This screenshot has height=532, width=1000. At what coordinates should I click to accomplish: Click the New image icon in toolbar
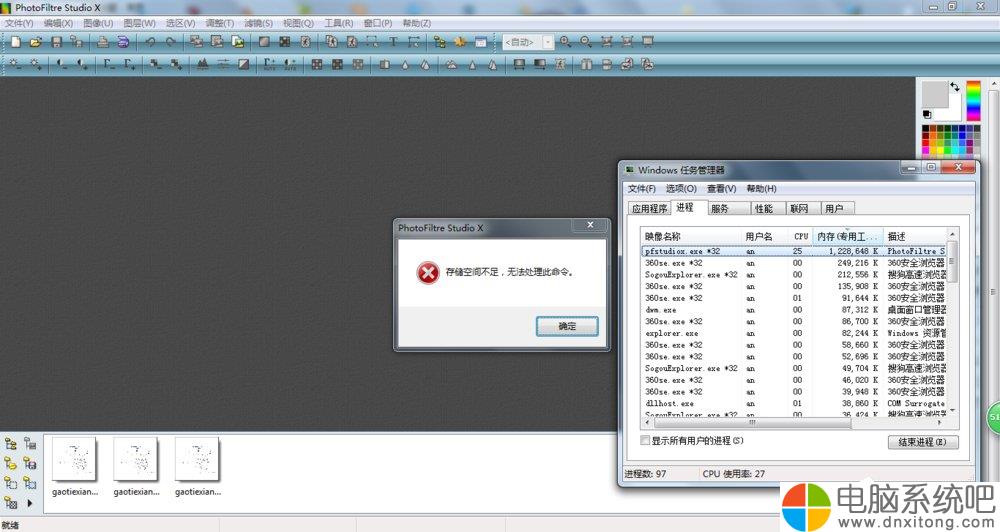(16, 42)
